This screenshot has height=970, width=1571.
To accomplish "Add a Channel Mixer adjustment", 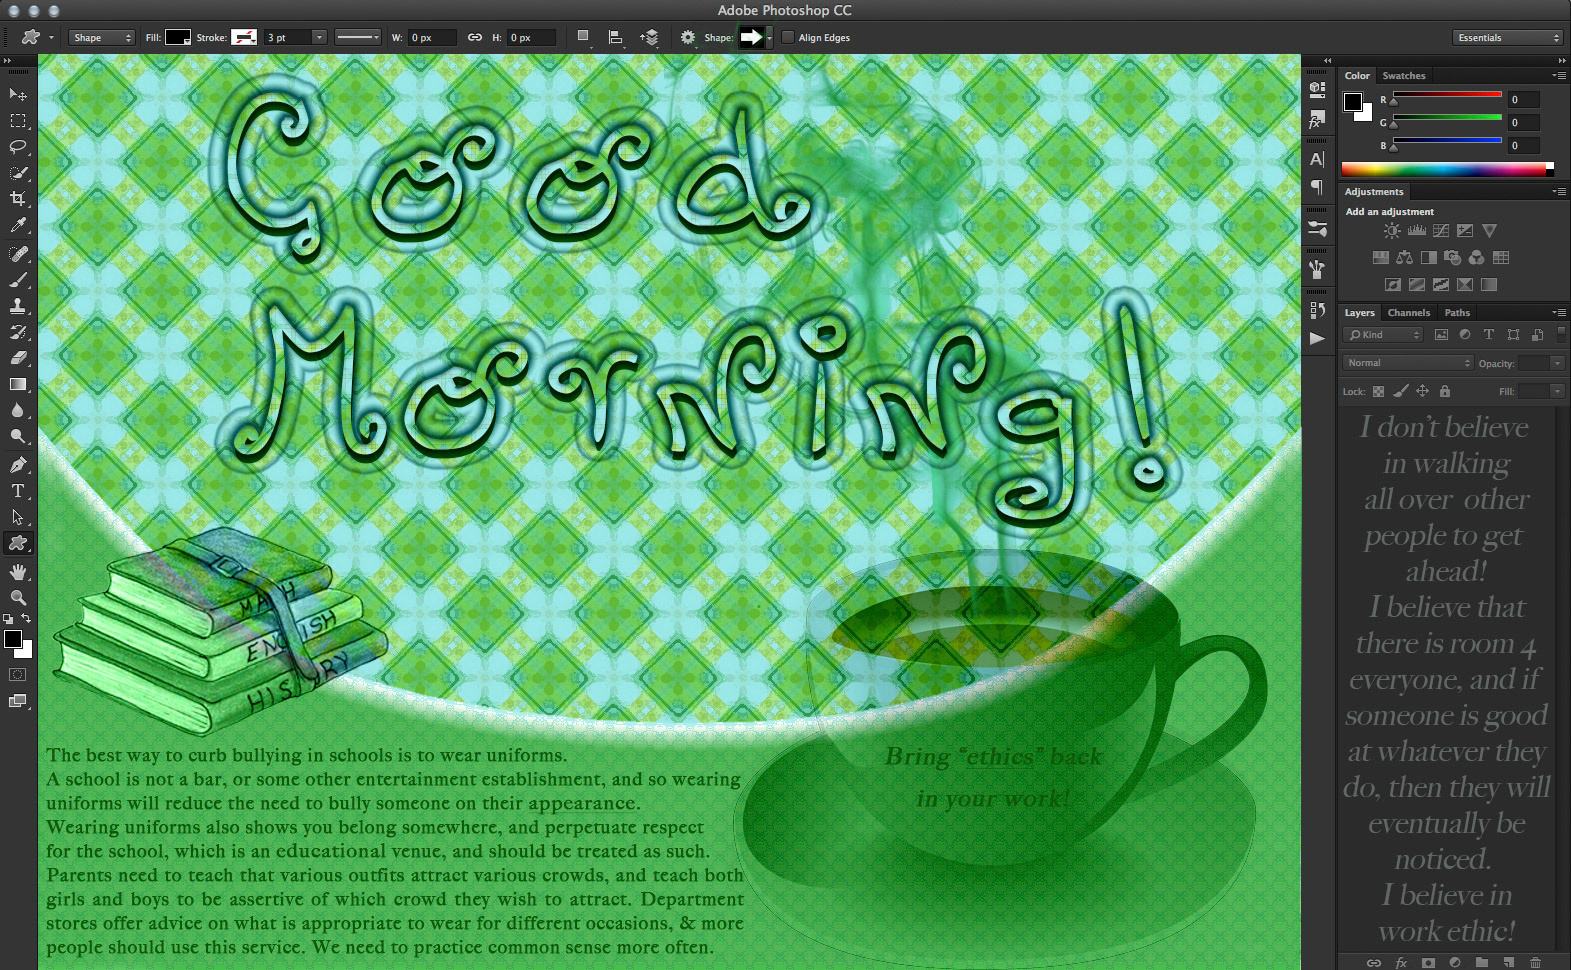I will [x=1477, y=258].
